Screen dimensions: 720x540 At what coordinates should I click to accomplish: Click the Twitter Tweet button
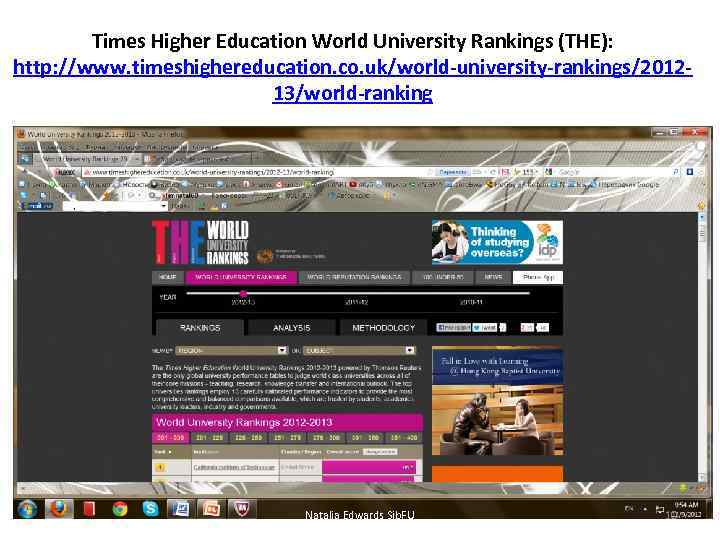click(x=485, y=327)
